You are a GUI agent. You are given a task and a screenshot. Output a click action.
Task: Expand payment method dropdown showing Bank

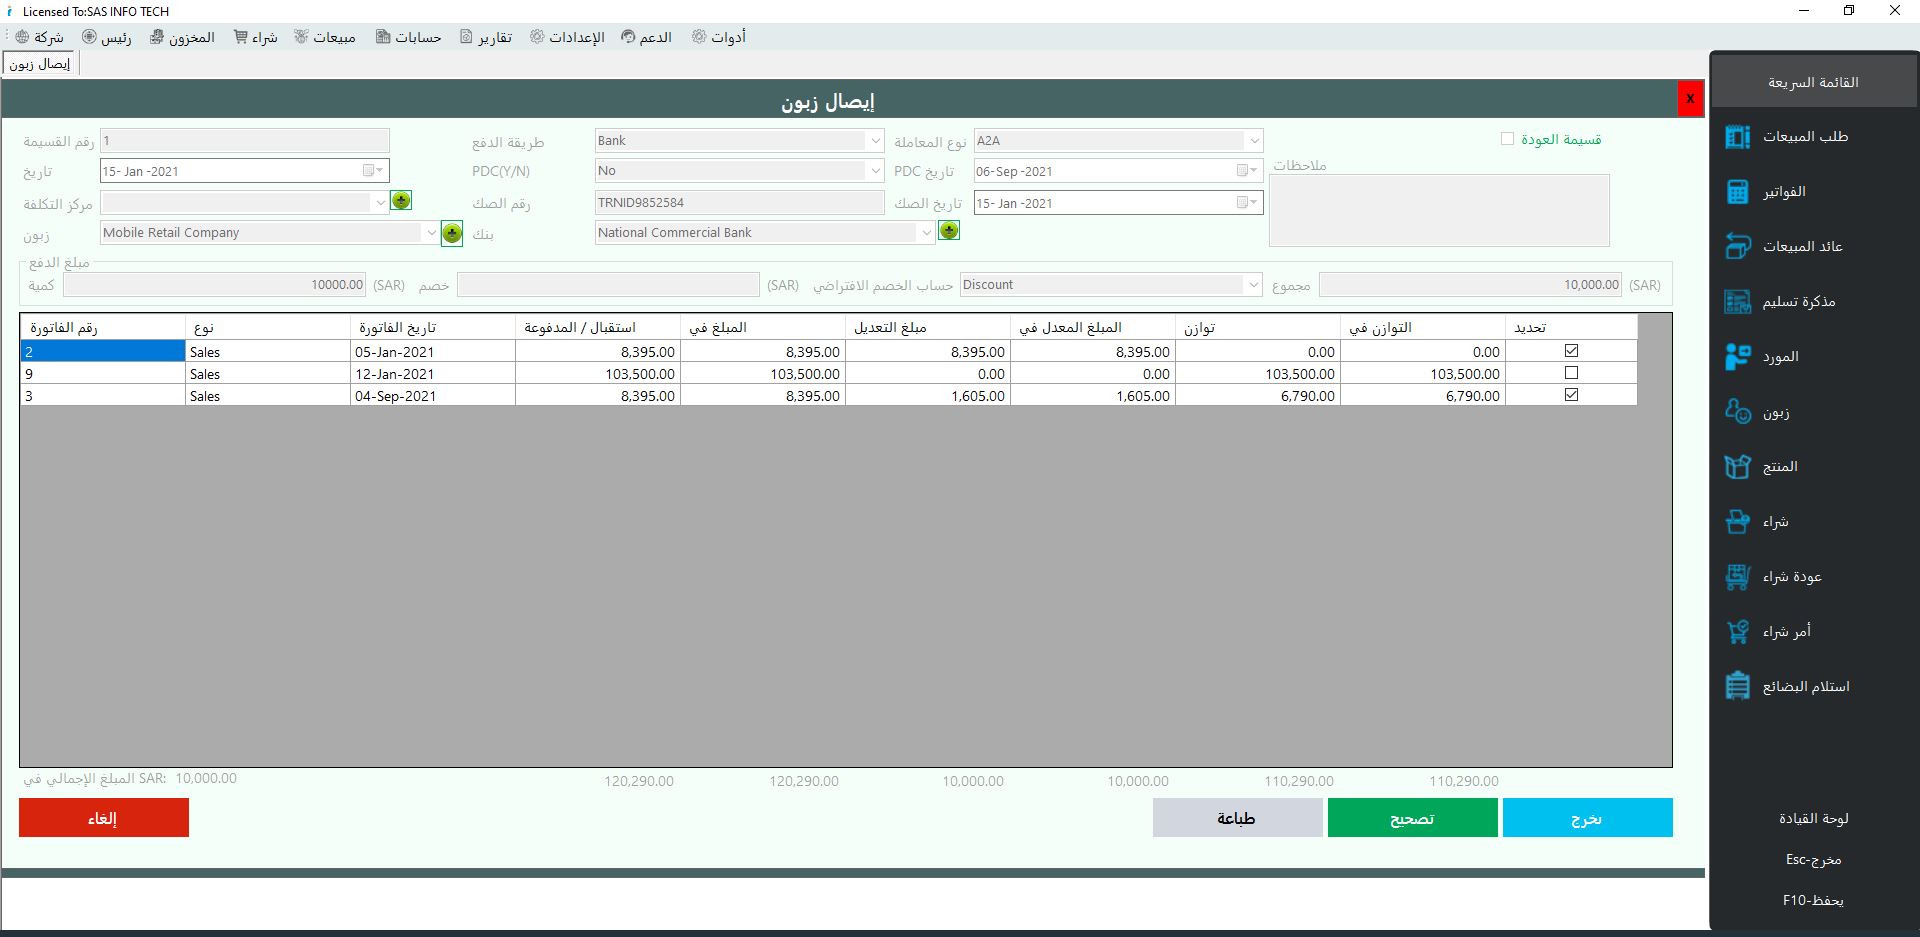875,141
